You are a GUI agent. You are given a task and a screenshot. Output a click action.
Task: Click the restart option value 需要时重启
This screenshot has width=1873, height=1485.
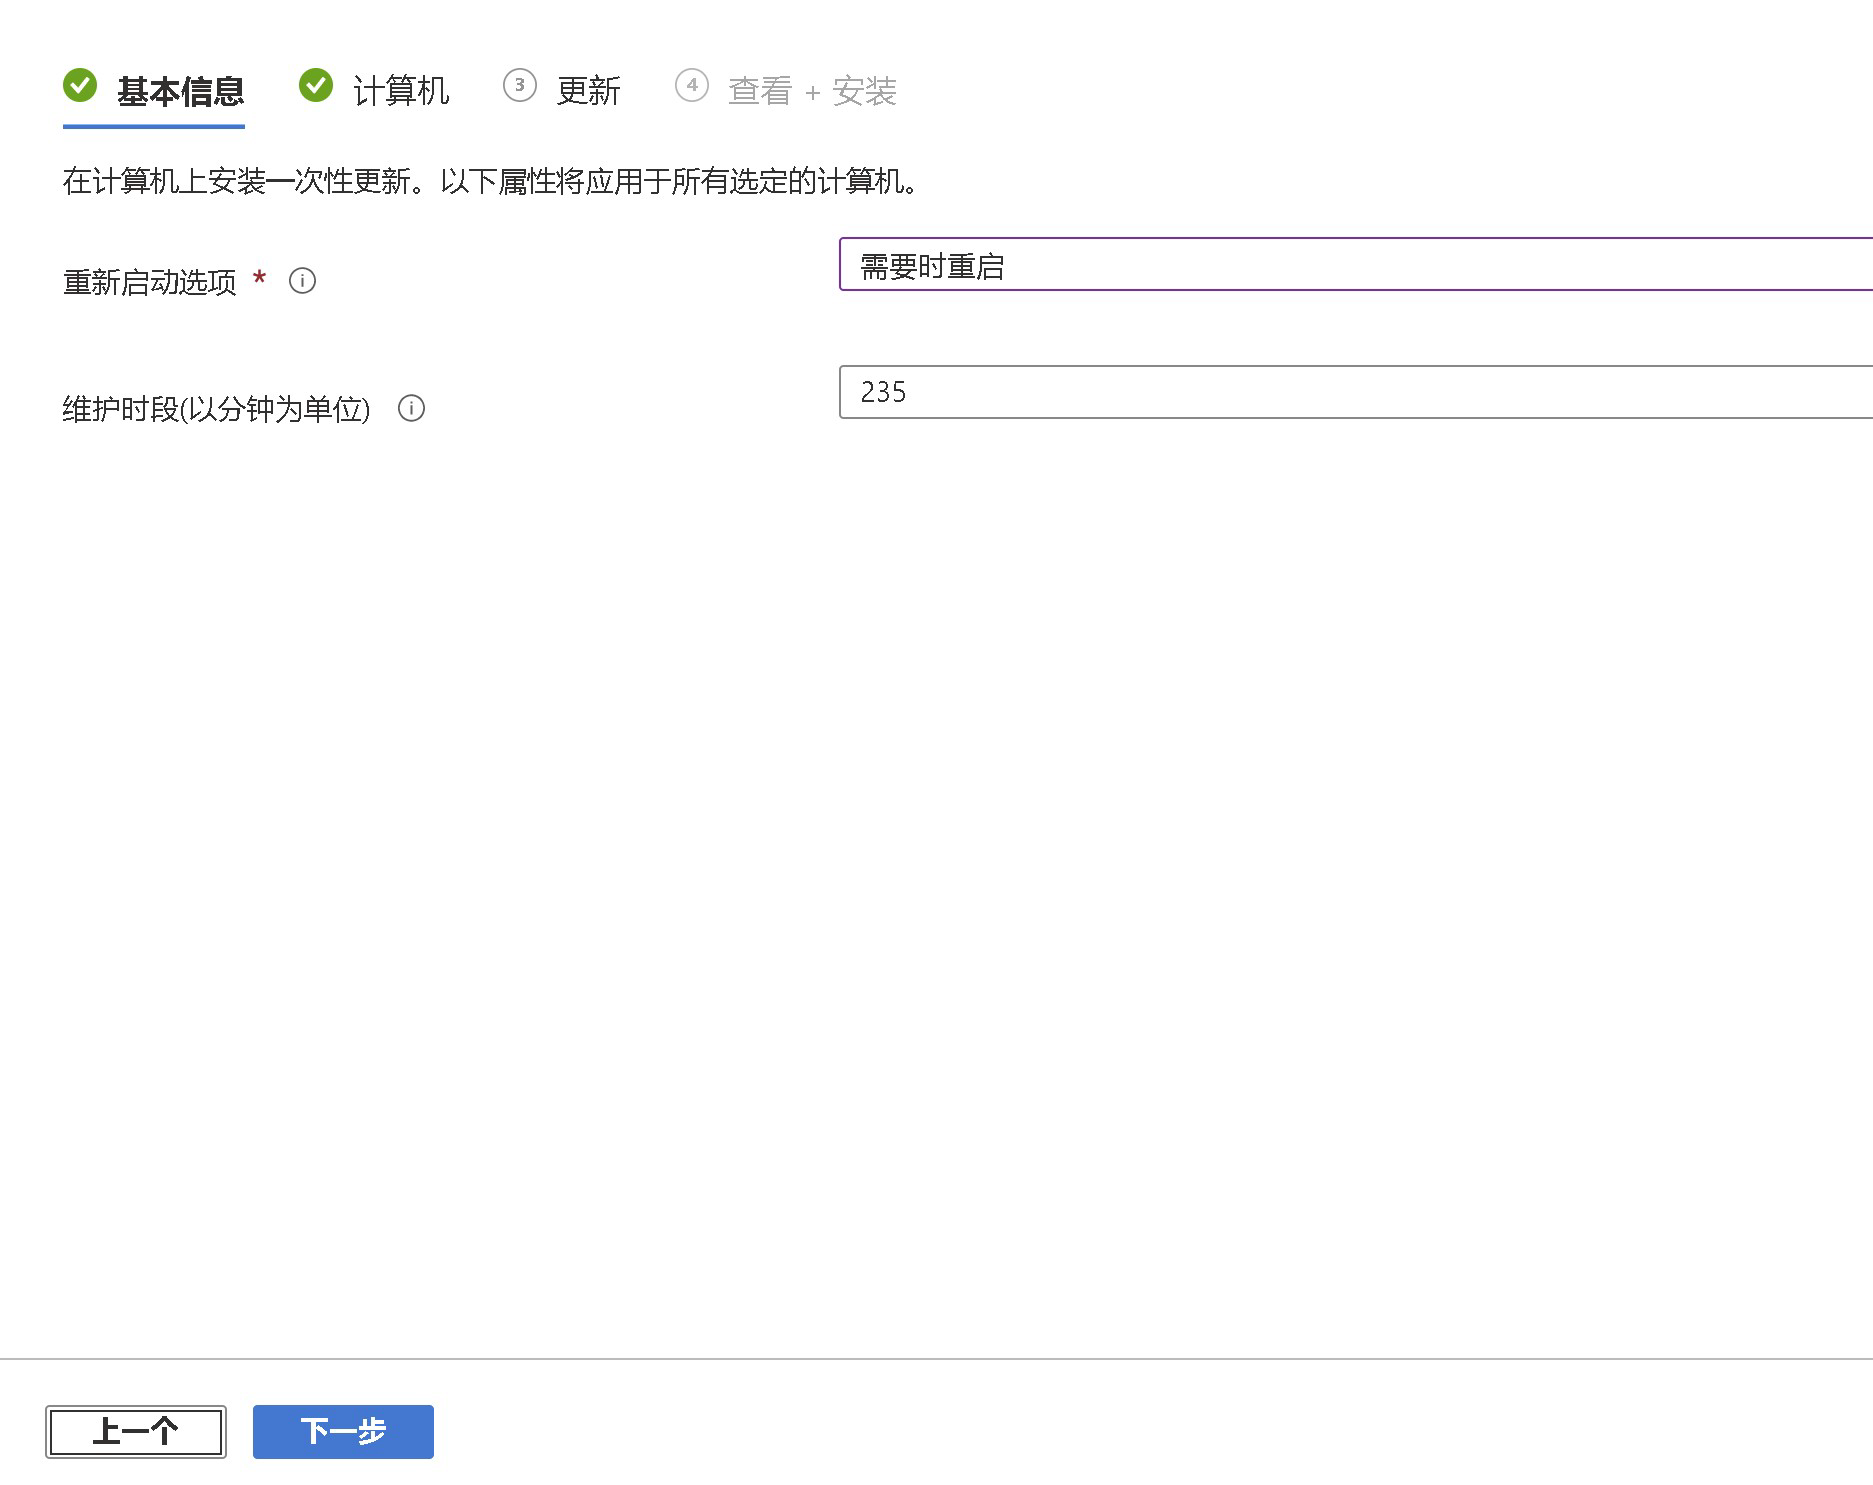[x=931, y=267]
